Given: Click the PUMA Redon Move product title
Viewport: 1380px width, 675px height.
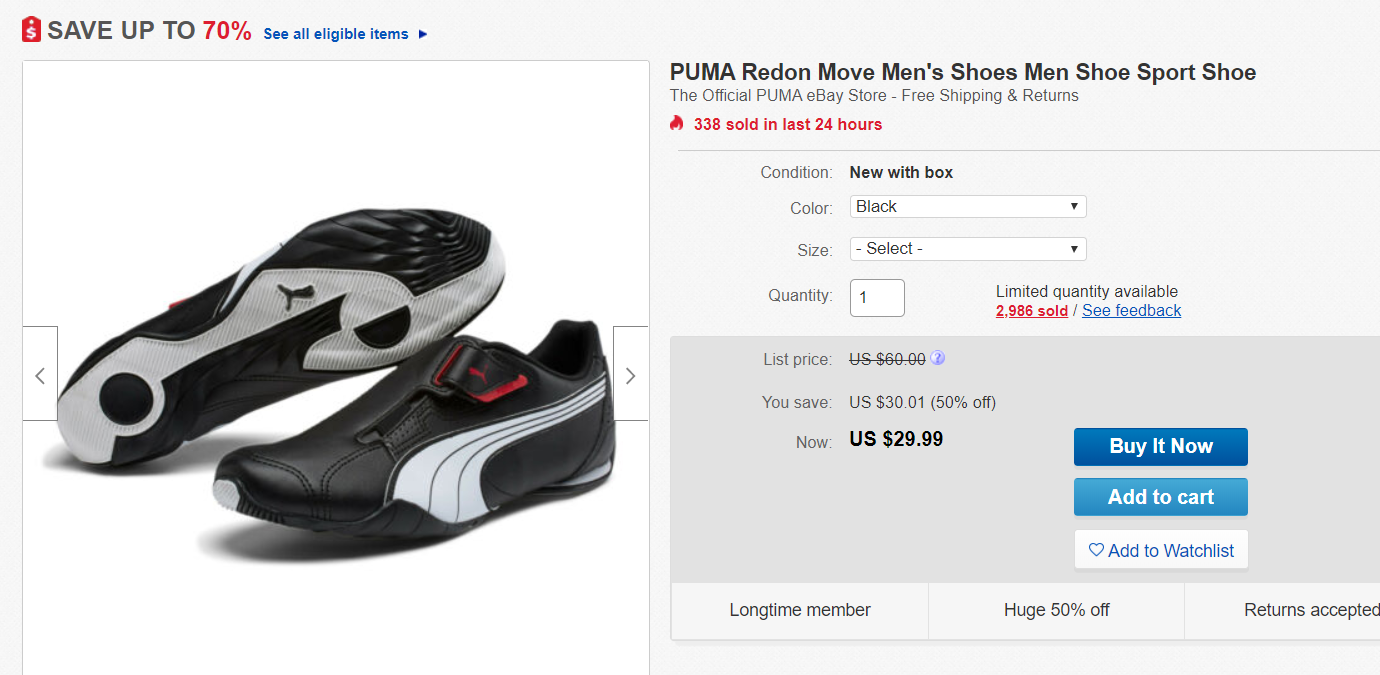Looking at the screenshot, I should coord(962,72).
